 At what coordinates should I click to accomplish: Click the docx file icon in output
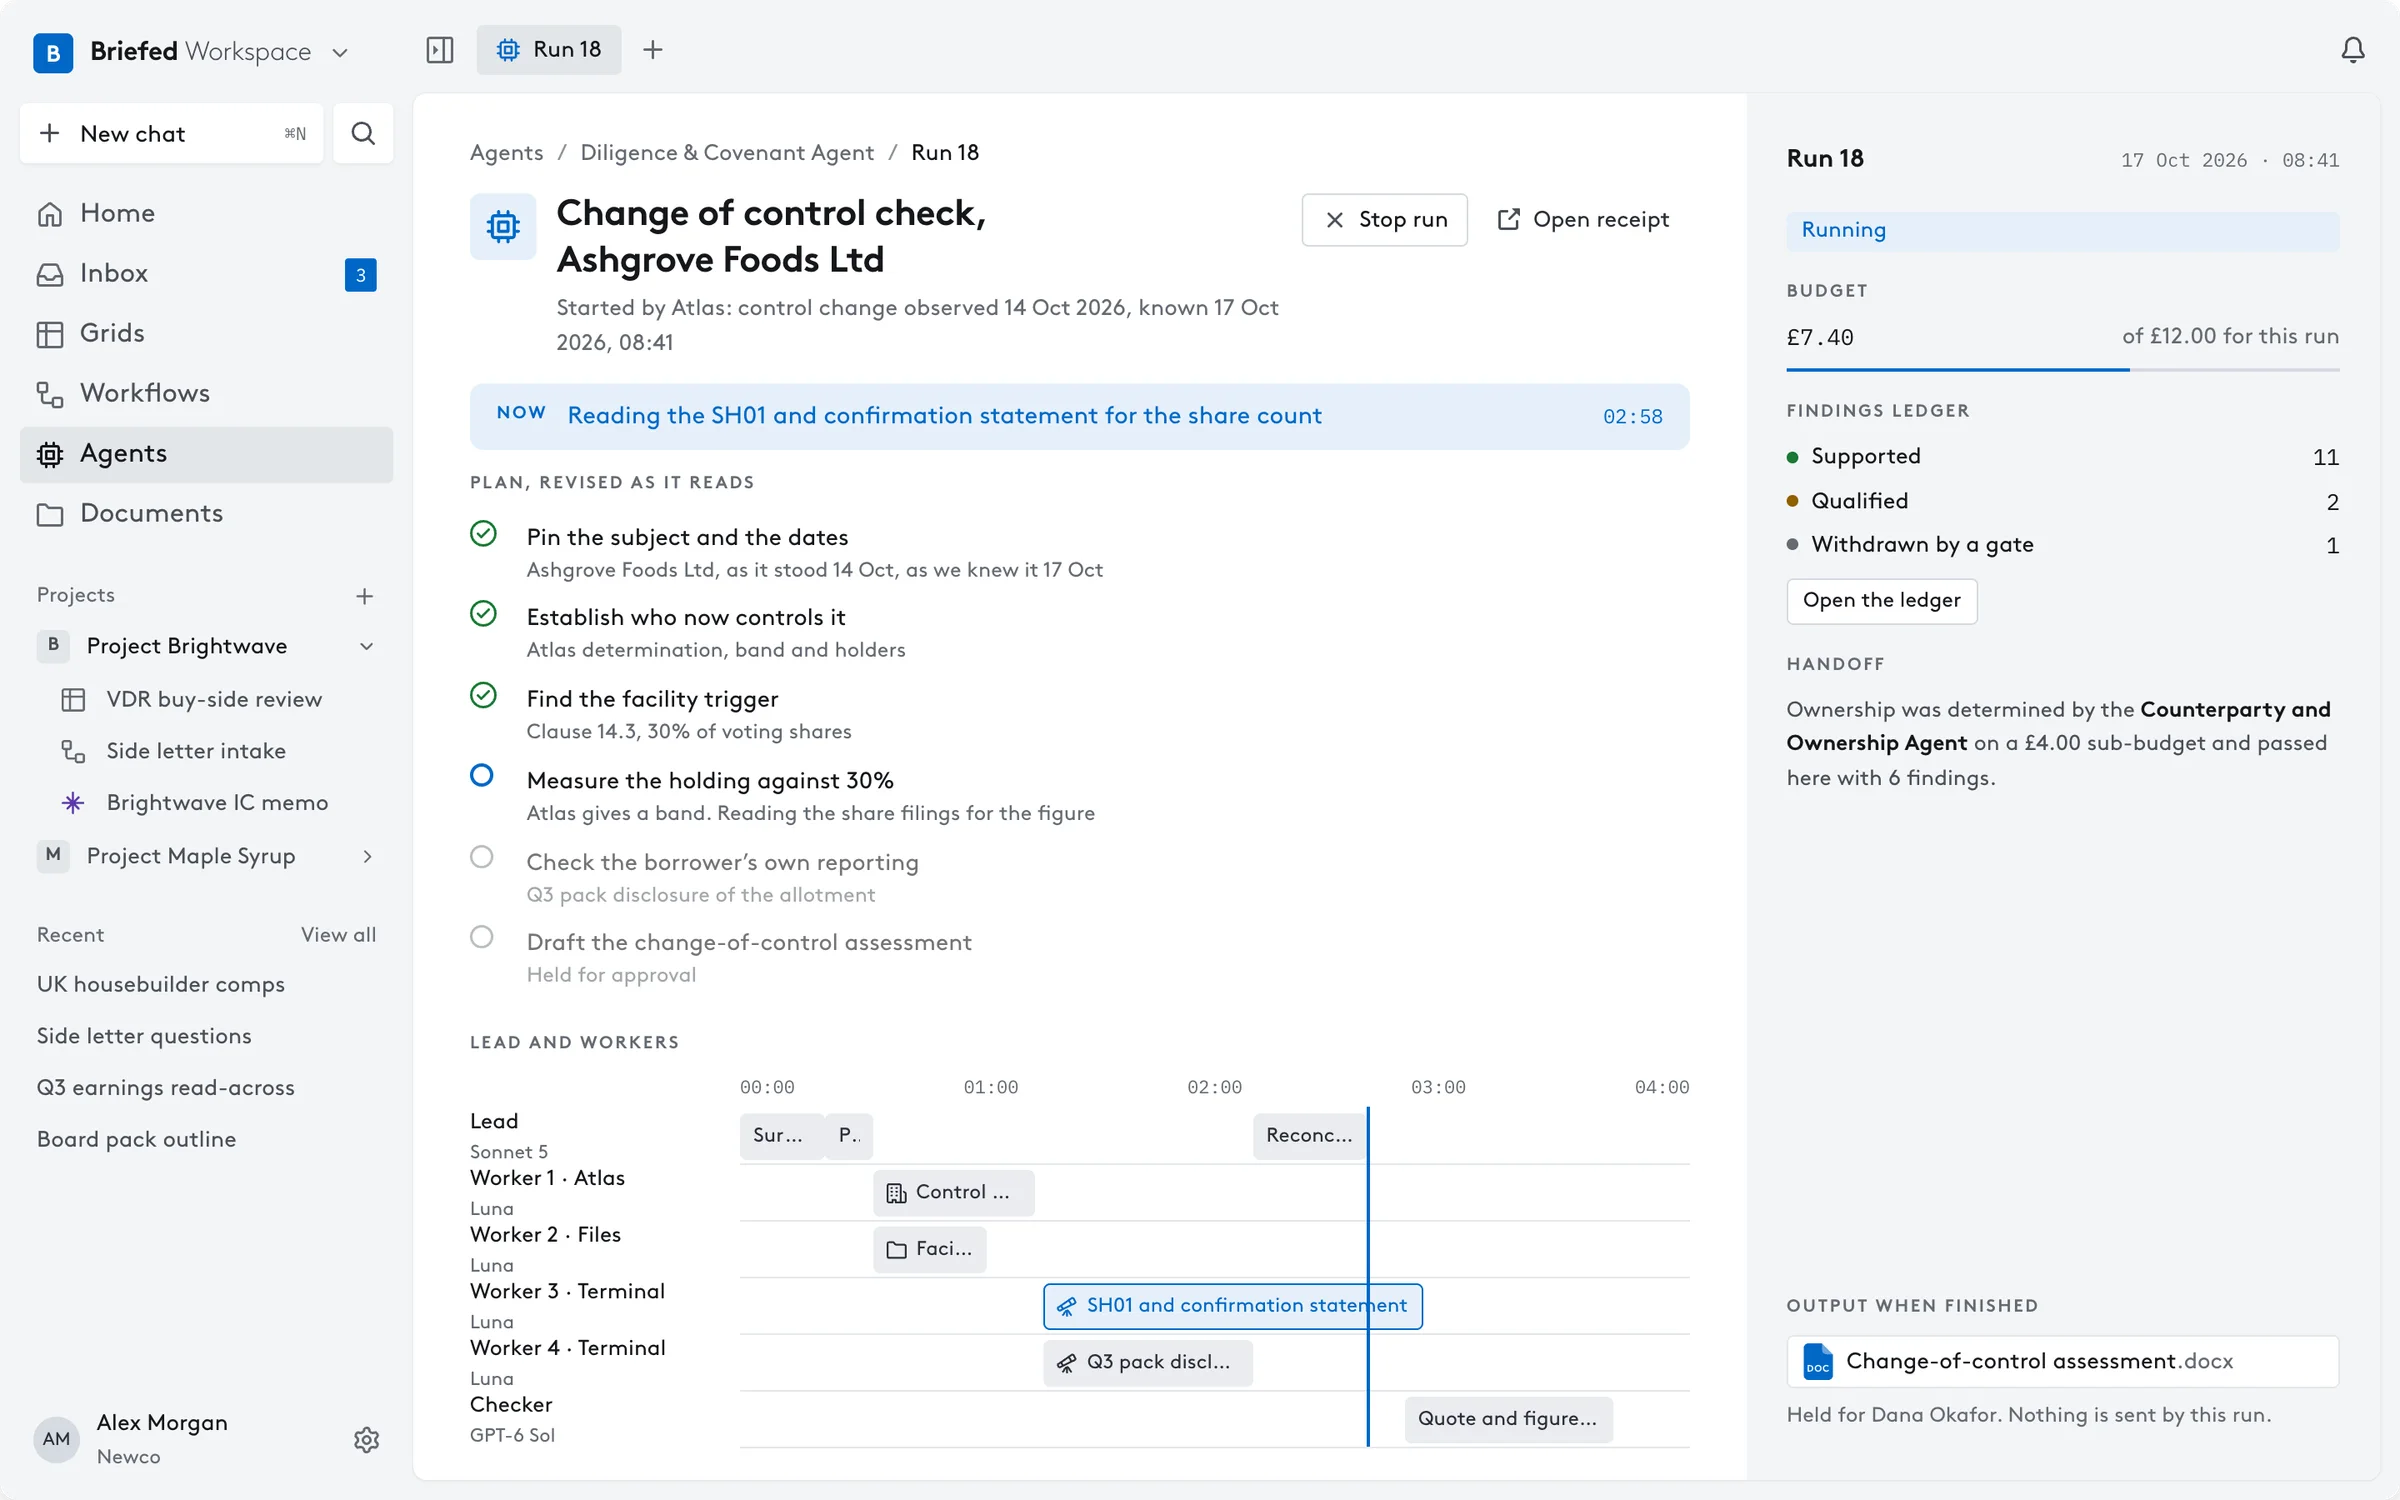pyautogui.click(x=1818, y=1362)
